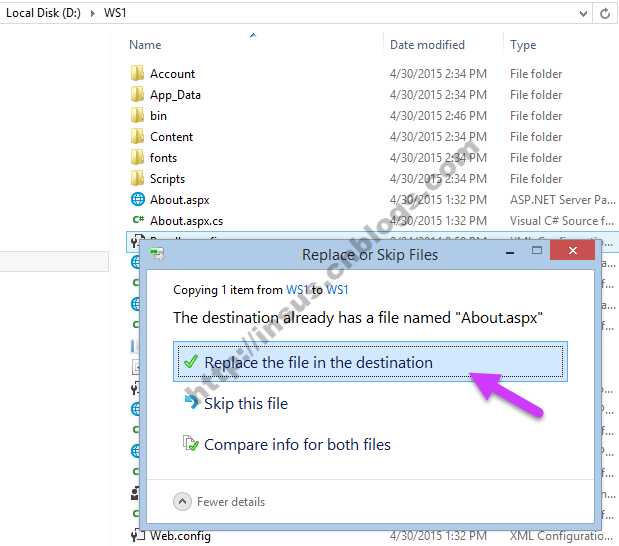Select the Web.config file name
The height and width of the screenshot is (546, 619).
click(x=180, y=536)
